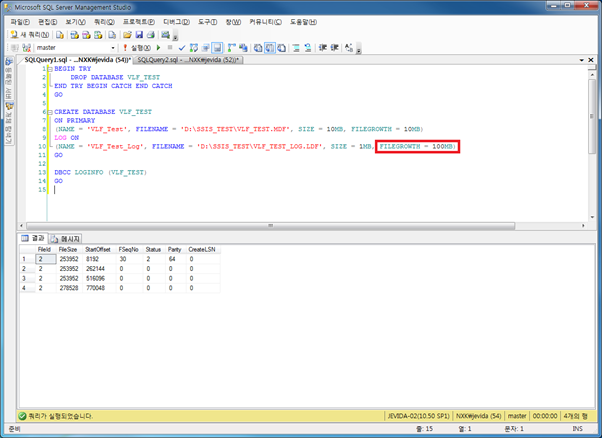This screenshot has width=602, height=438.
Task: Select the Results tab
Action: 33,238
